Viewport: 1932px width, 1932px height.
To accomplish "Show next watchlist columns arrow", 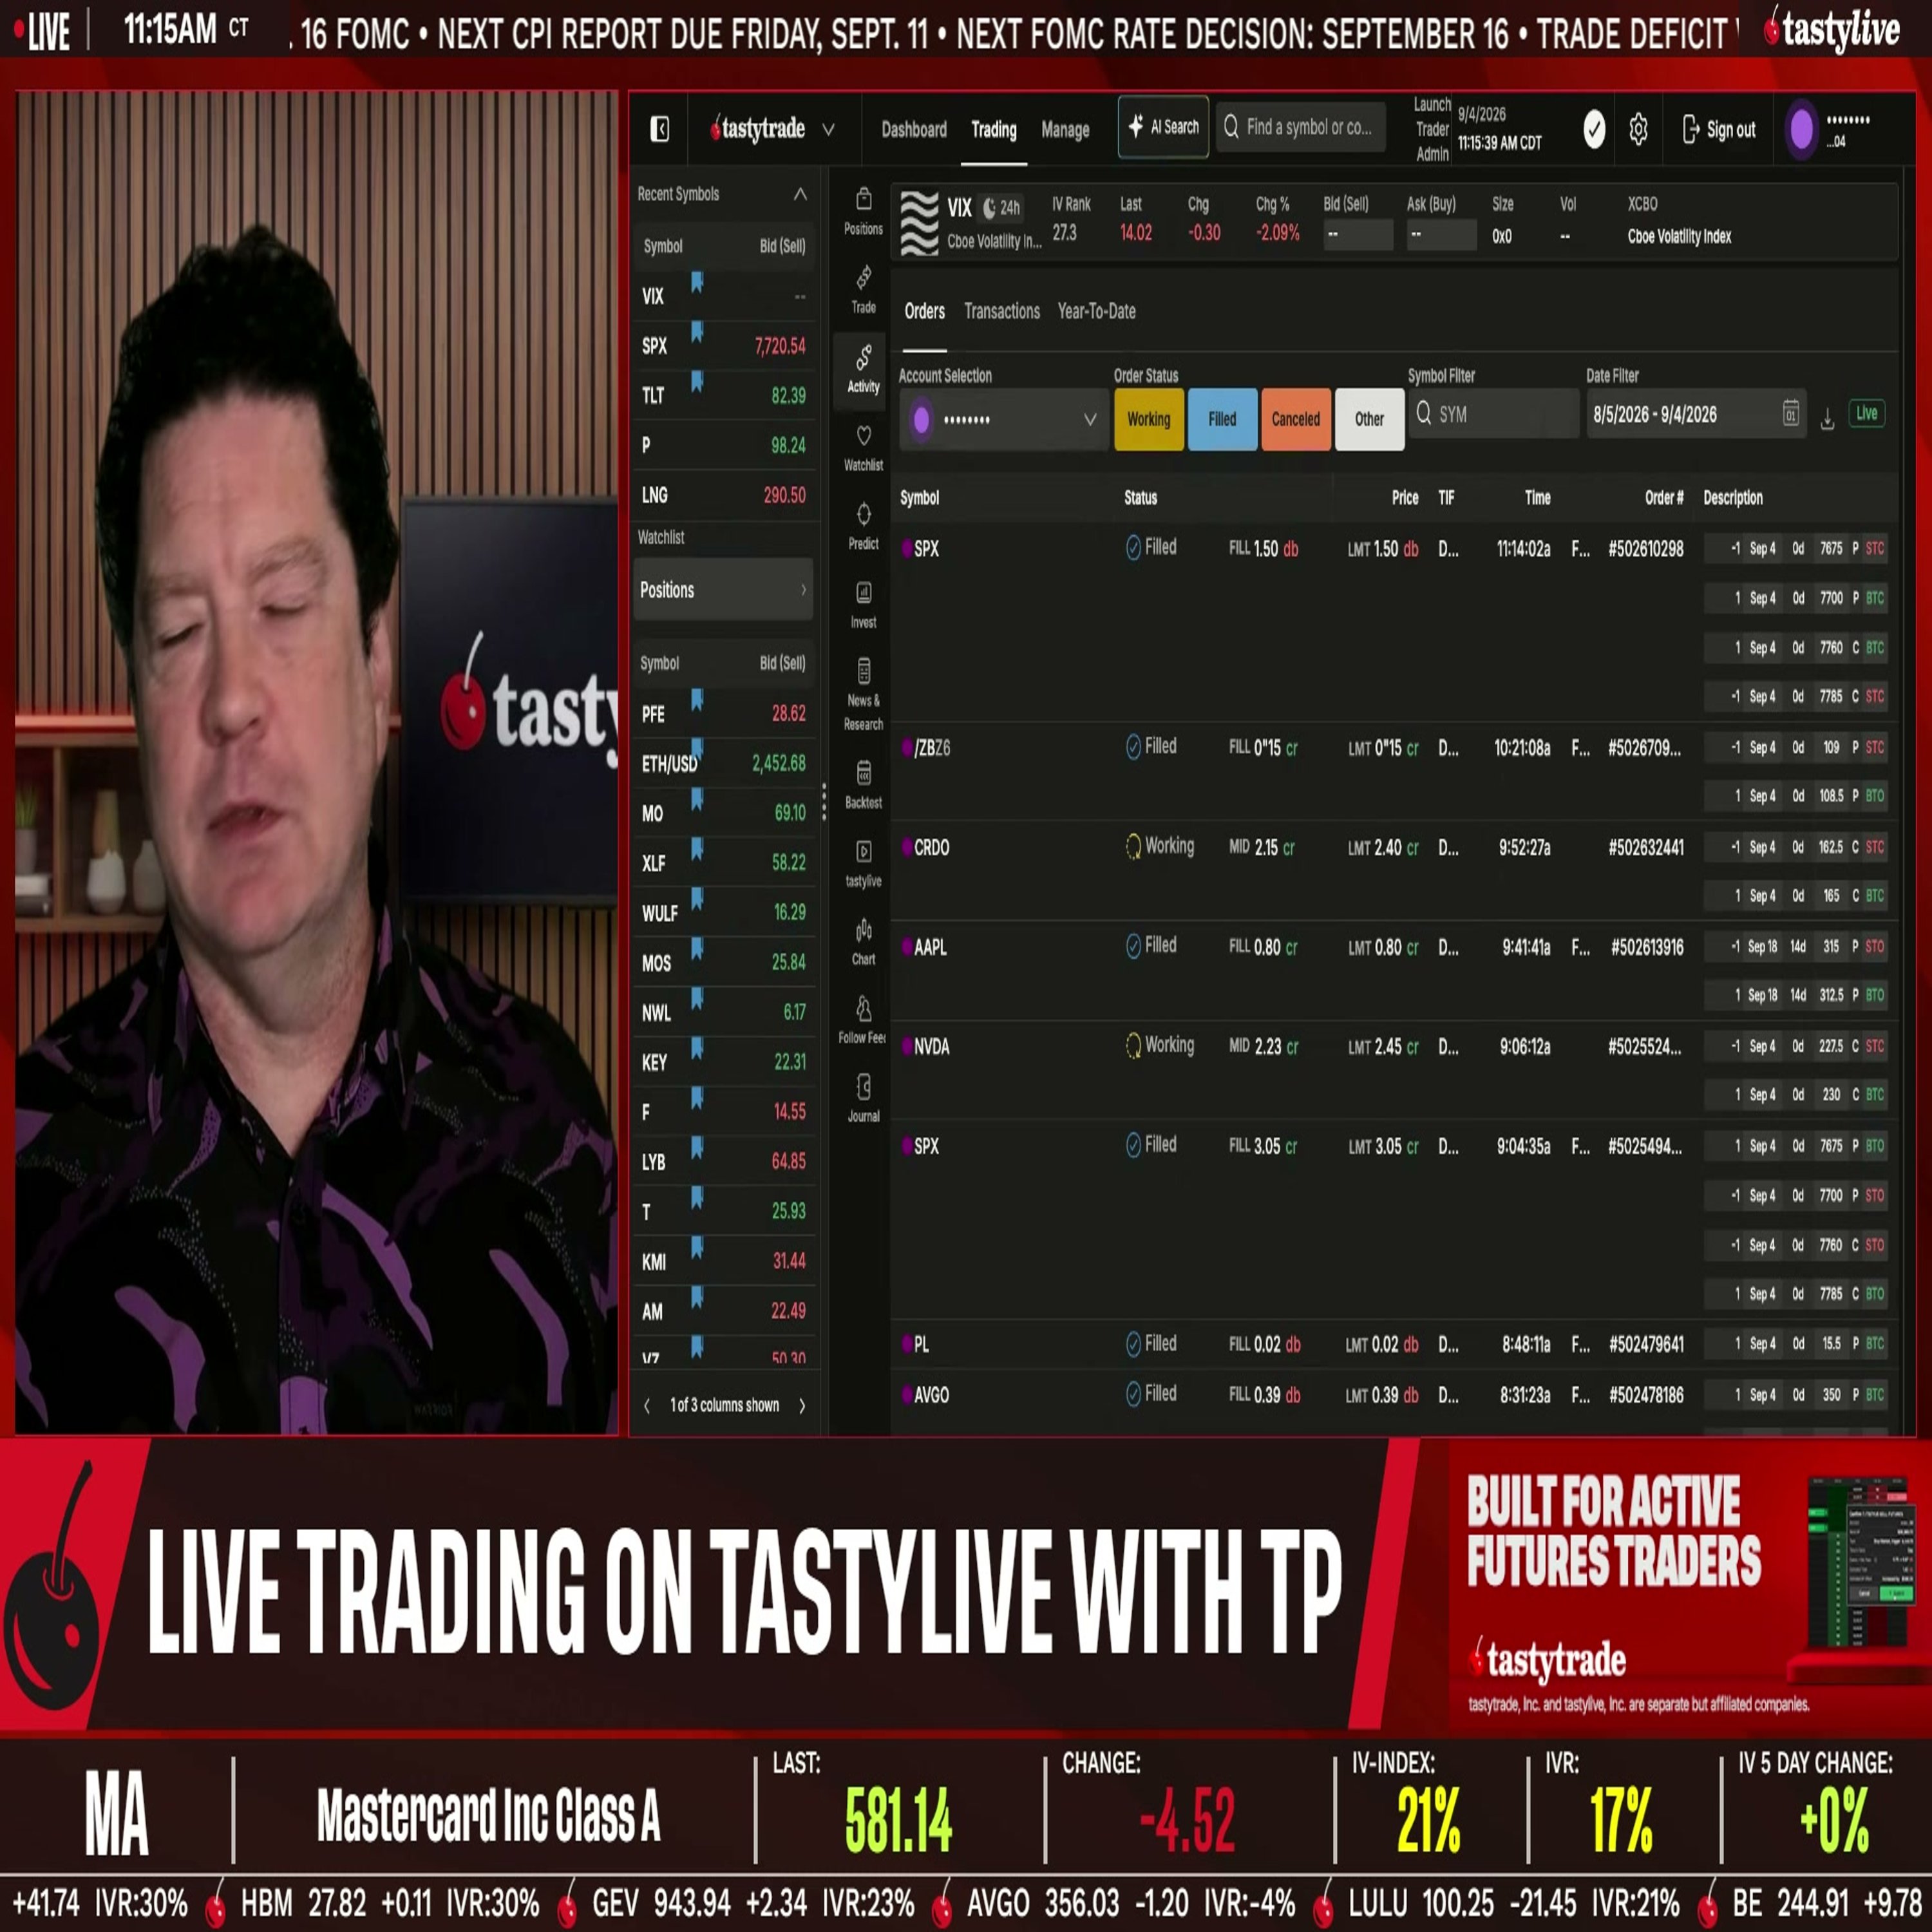I will [x=802, y=1405].
